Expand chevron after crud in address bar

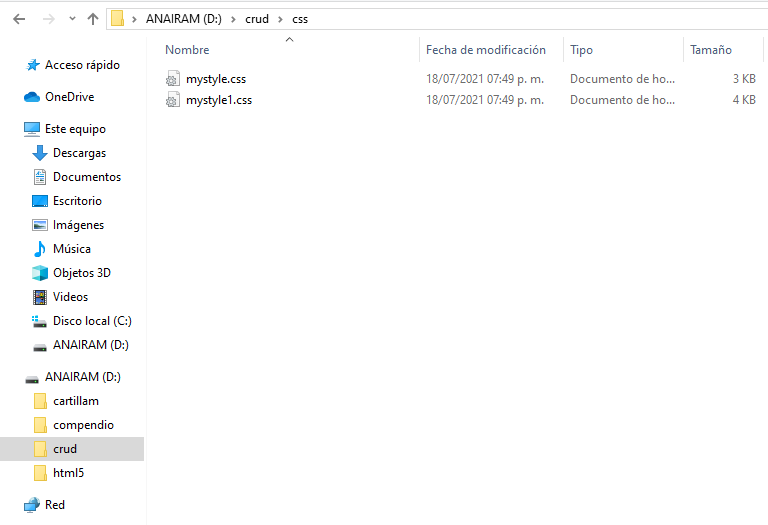click(281, 19)
